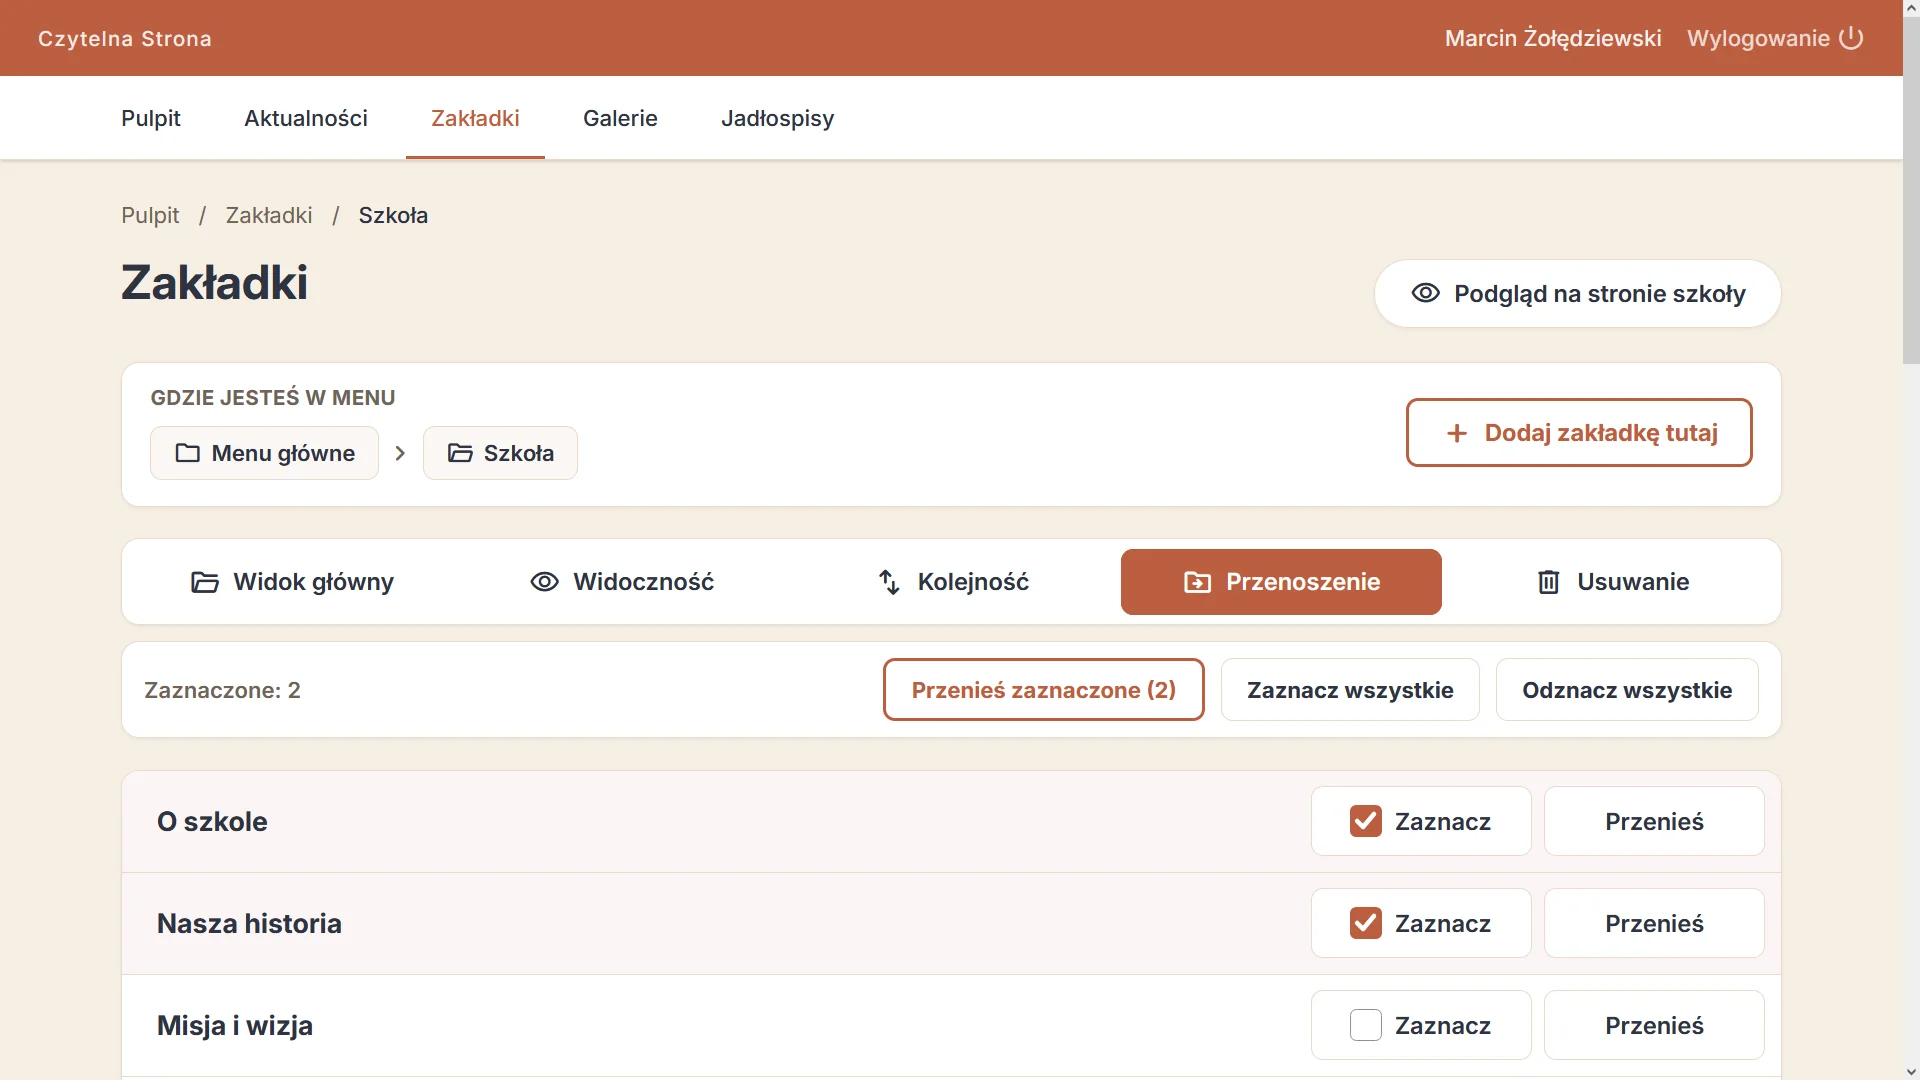Click the Misja i wizja row title
The height and width of the screenshot is (1080, 1920).
point(235,1025)
